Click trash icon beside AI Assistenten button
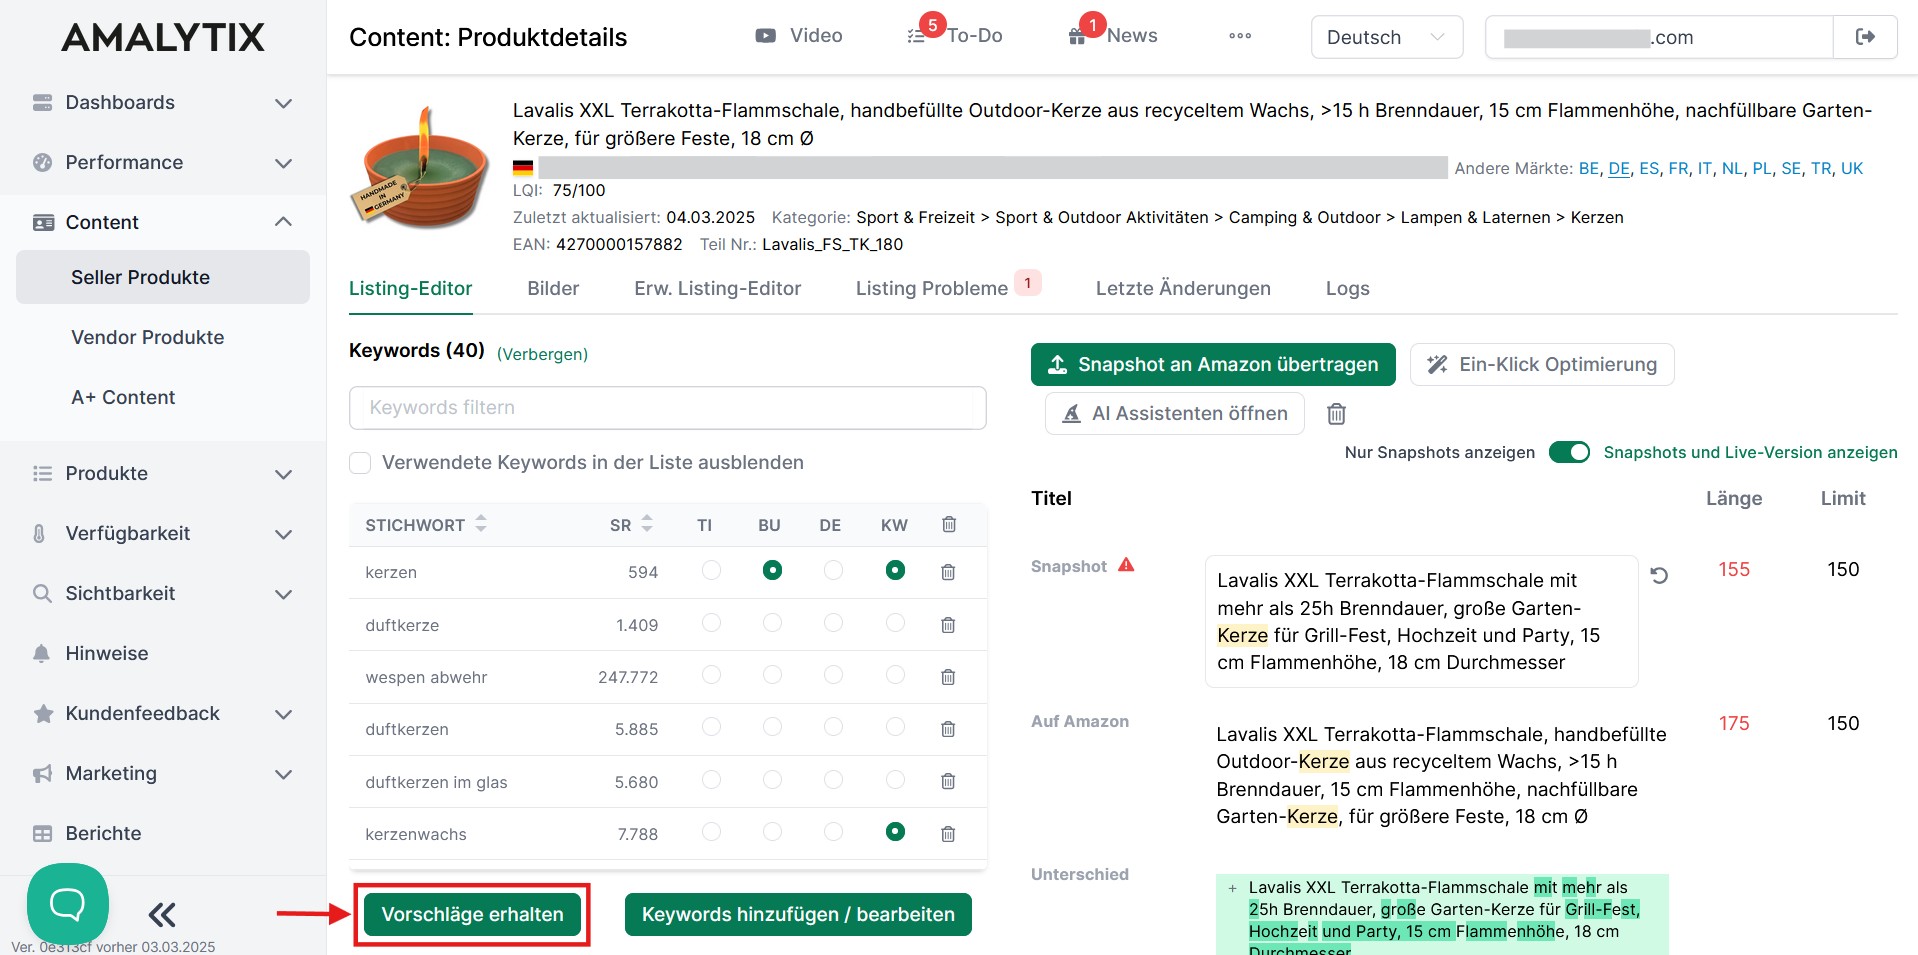 click(x=1336, y=414)
